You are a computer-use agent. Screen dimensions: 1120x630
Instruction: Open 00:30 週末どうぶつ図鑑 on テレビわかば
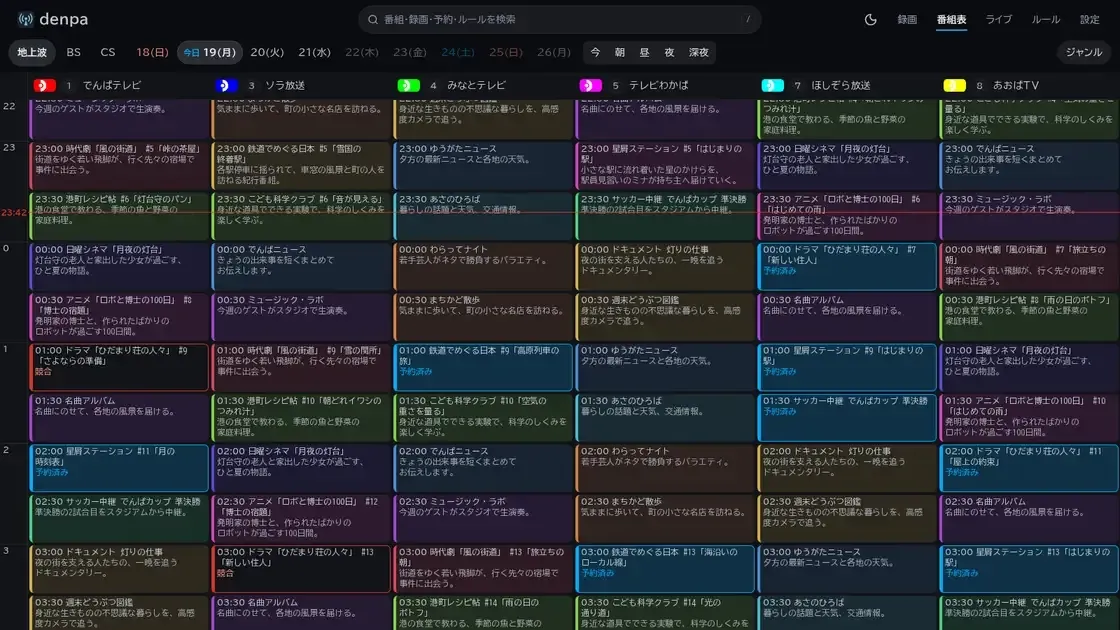pos(665,316)
